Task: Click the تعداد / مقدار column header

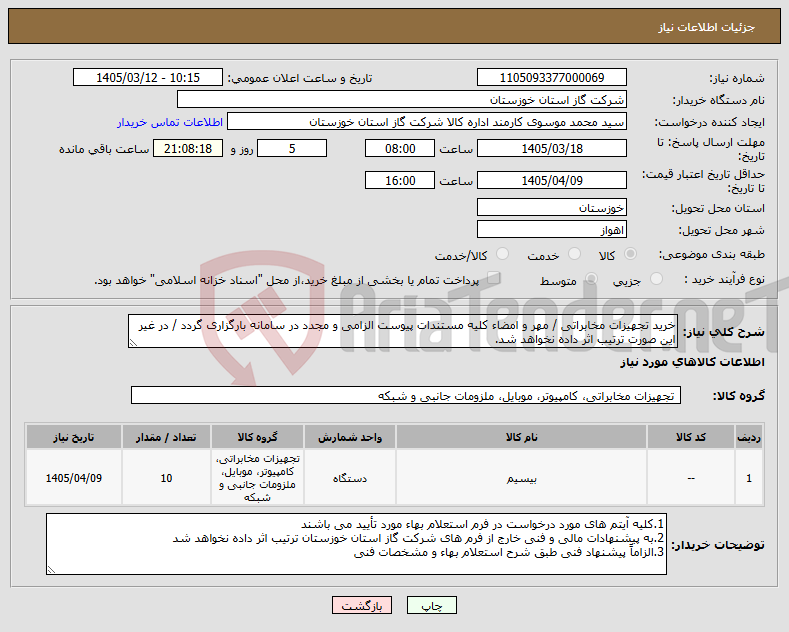Action: (x=166, y=437)
